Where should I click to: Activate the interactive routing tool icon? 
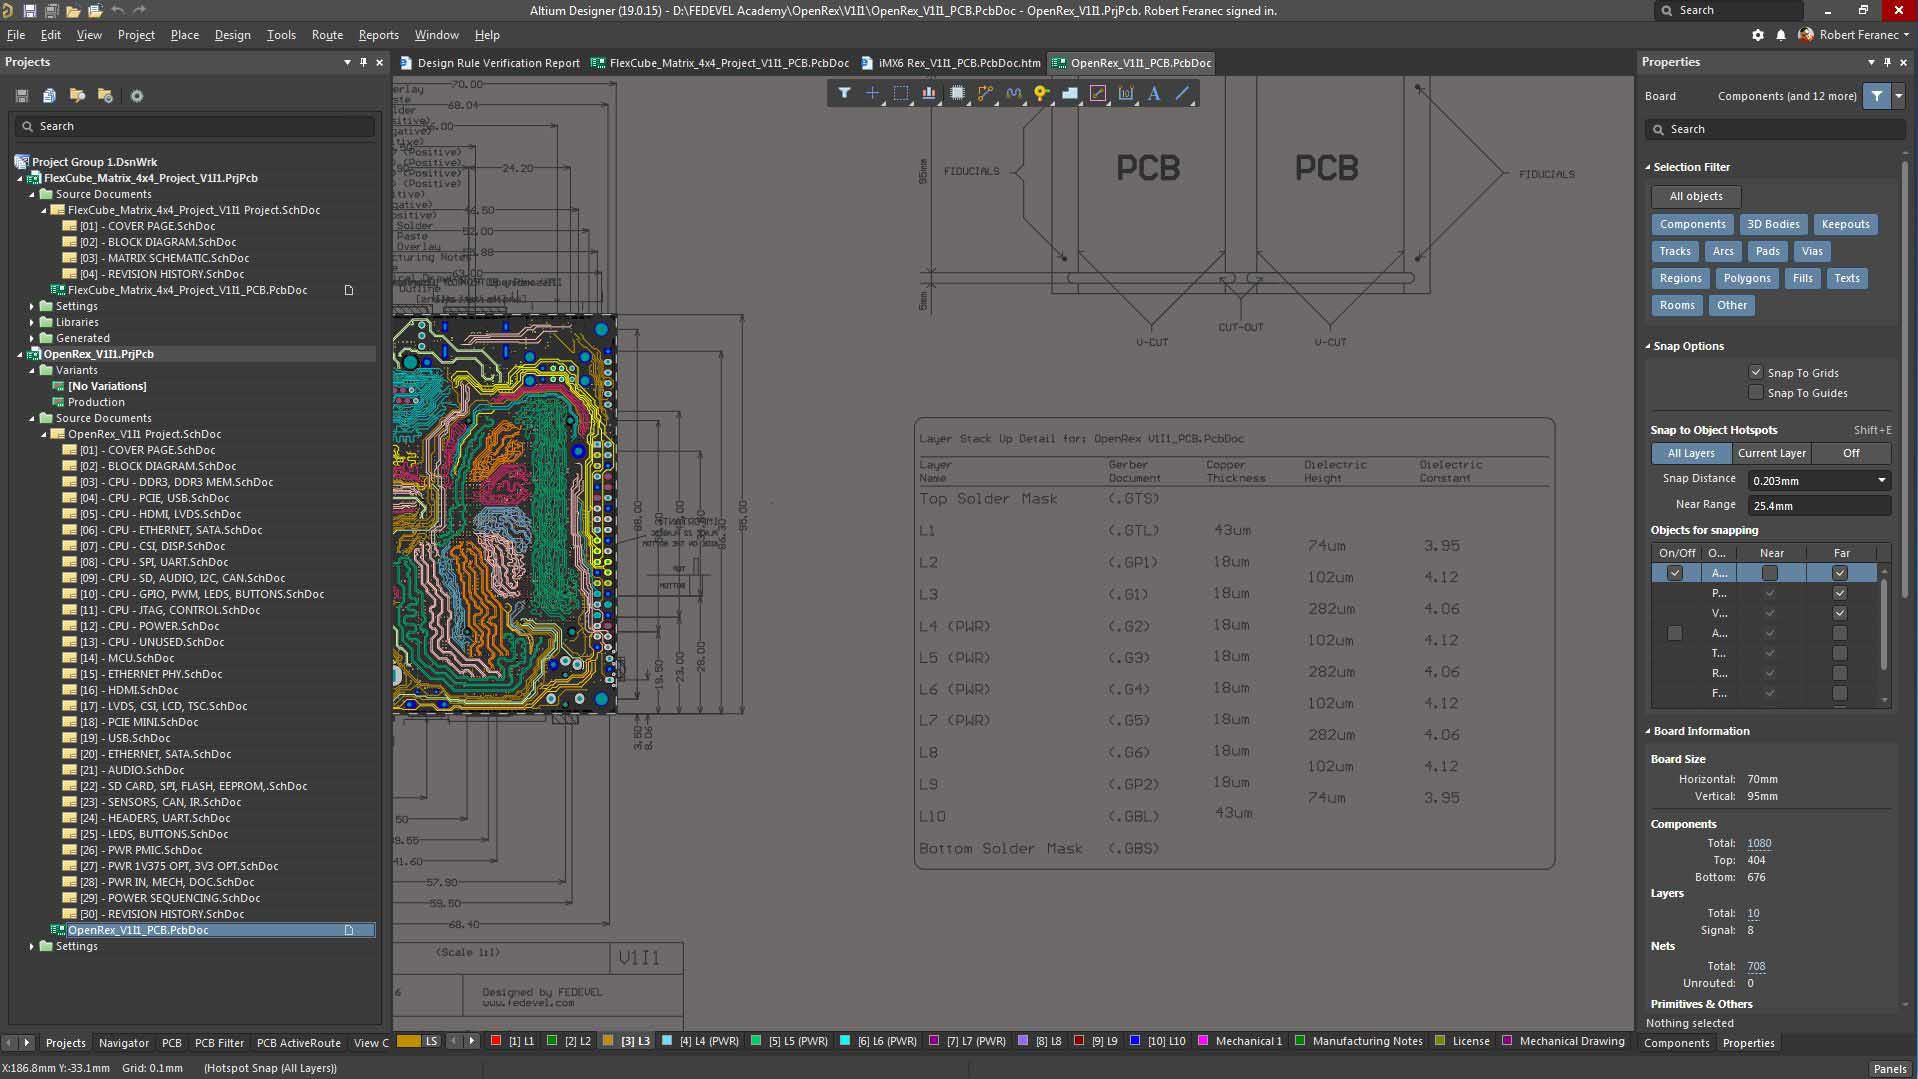(985, 93)
